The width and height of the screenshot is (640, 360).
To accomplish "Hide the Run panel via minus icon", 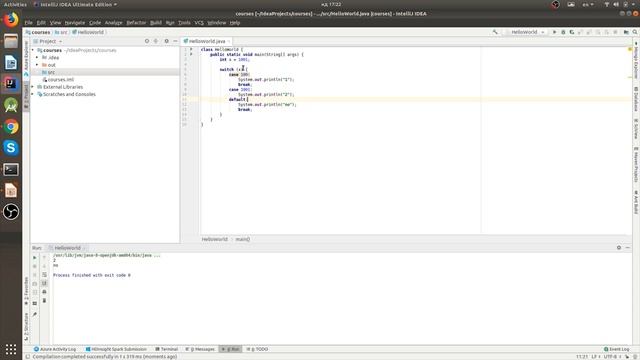I will pos(627,248).
